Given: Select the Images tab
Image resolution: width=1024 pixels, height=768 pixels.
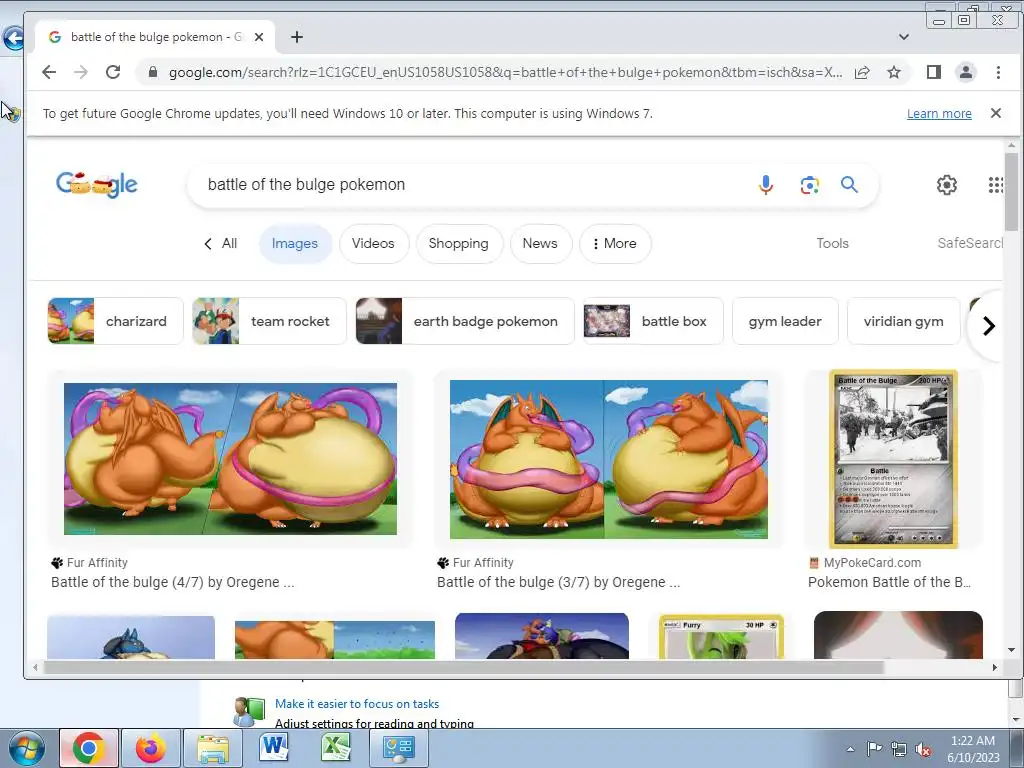Looking at the screenshot, I should pos(295,244).
